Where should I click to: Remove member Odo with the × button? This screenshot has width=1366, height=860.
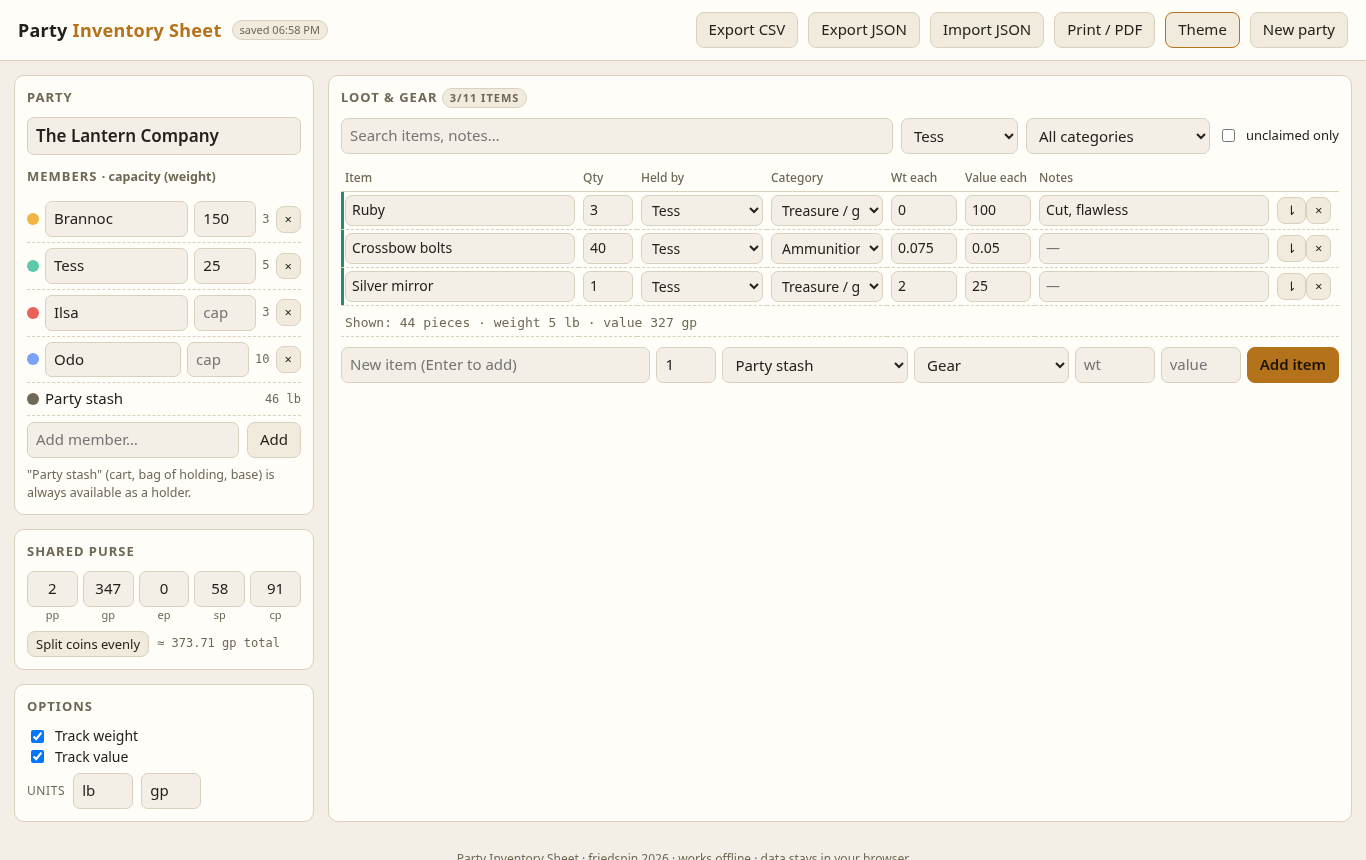coord(288,359)
